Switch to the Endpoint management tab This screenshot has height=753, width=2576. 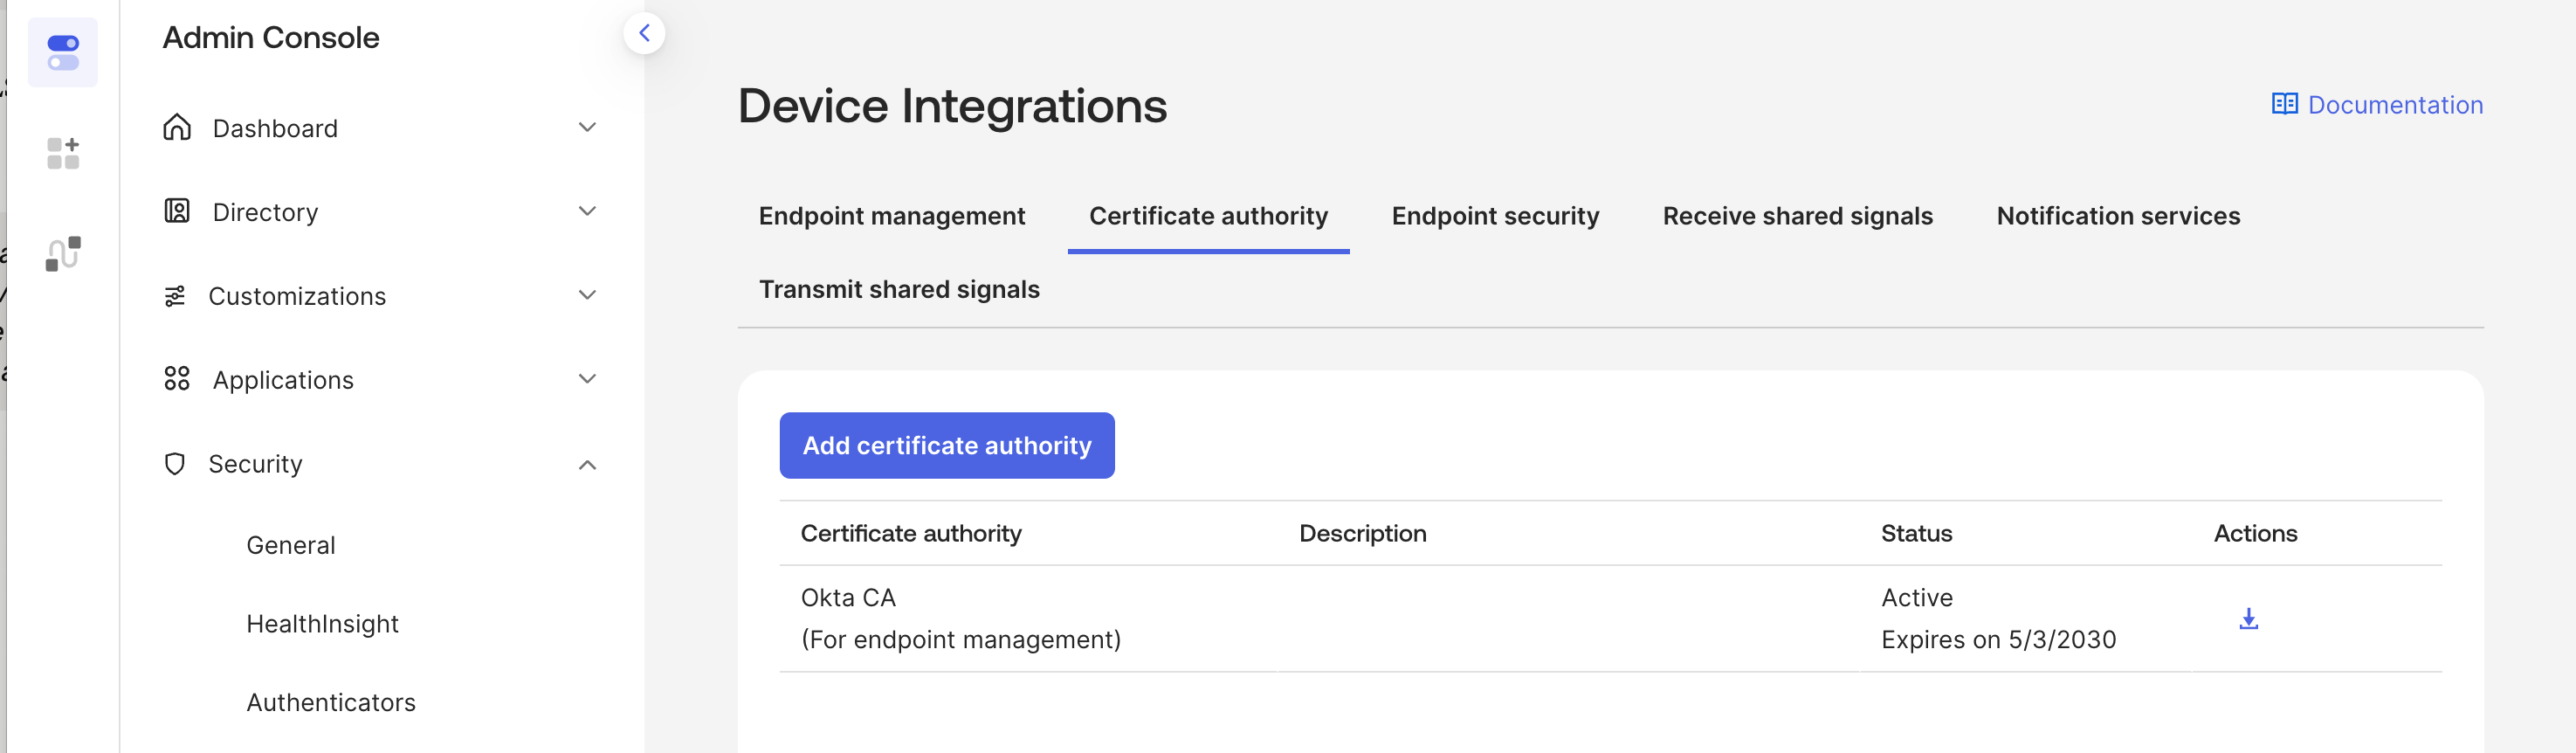[x=892, y=216]
